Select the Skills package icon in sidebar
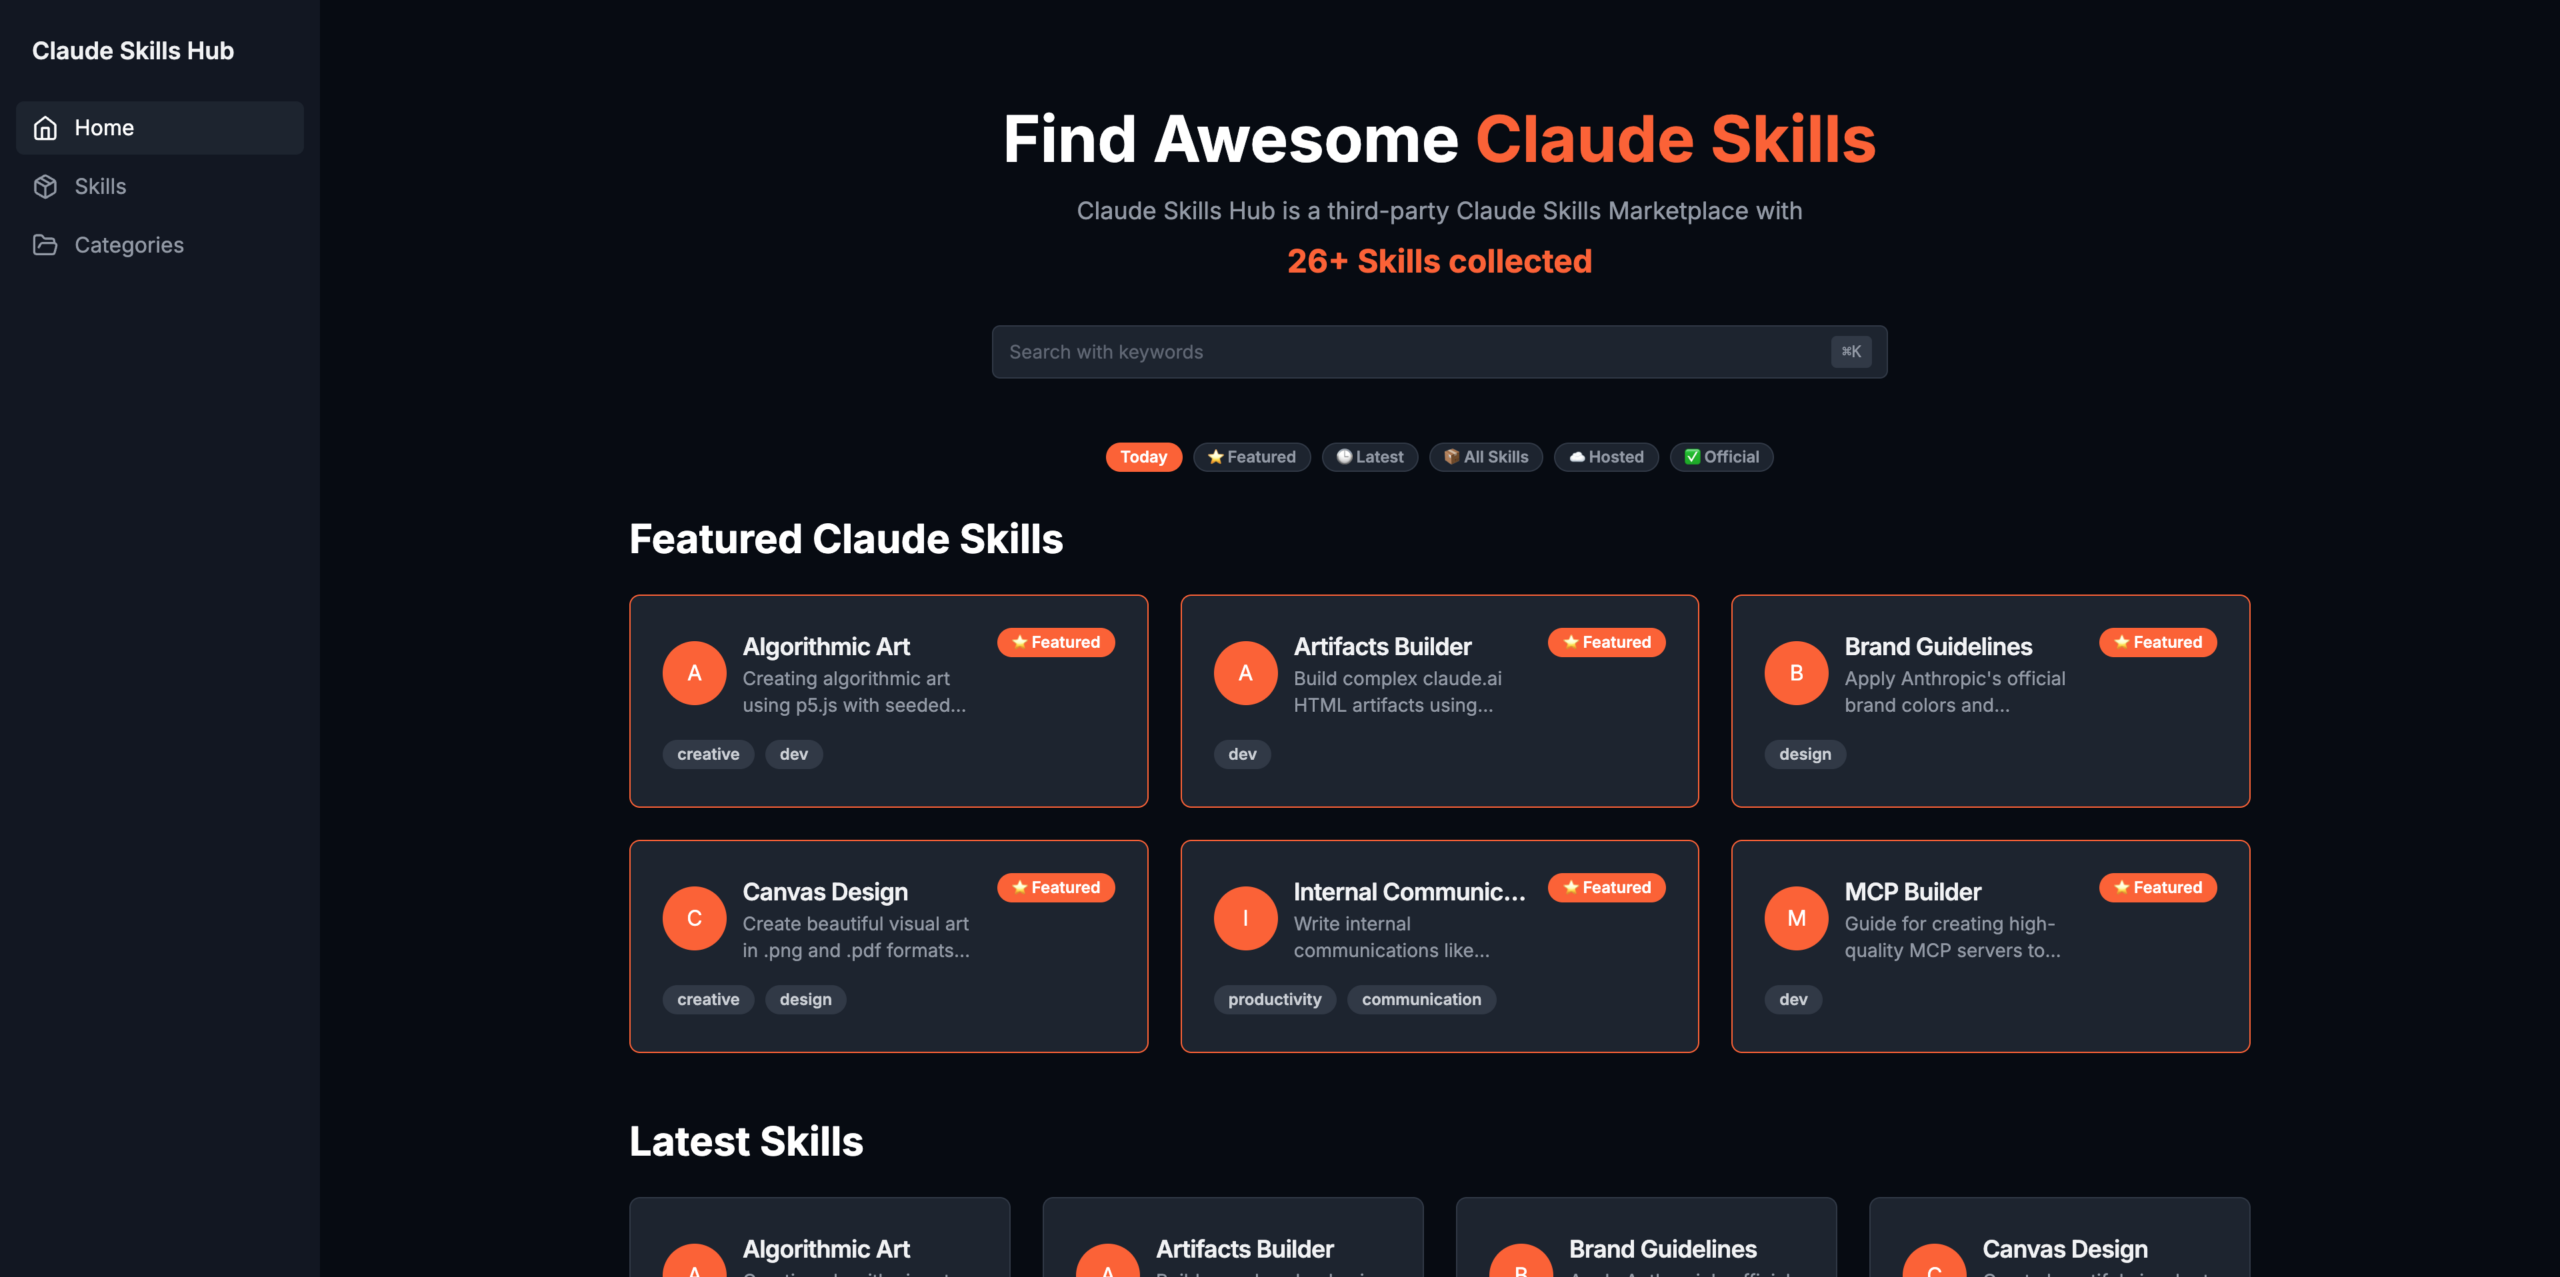The height and width of the screenshot is (1277, 2560). click(x=45, y=186)
